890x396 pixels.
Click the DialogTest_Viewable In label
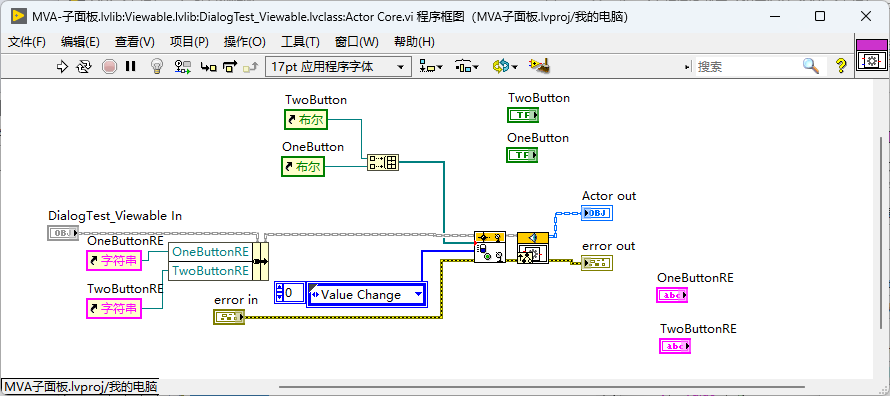pyautogui.click(x=115, y=216)
